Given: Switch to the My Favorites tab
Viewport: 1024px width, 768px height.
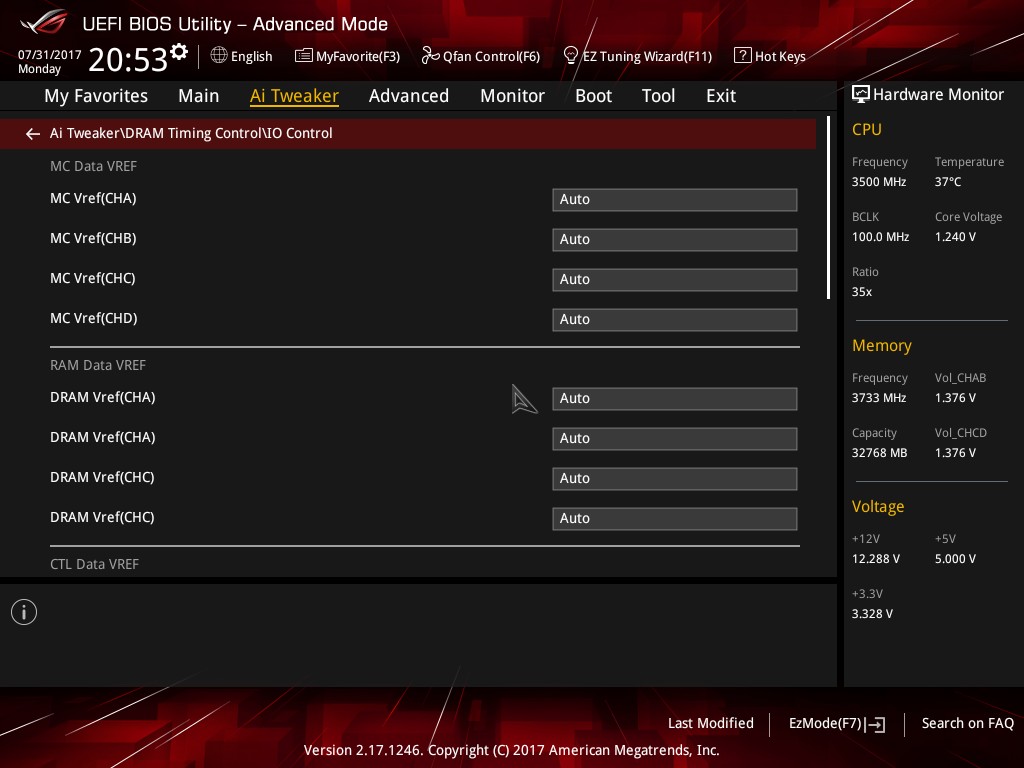Looking at the screenshot, I should (x=96, y=96).
